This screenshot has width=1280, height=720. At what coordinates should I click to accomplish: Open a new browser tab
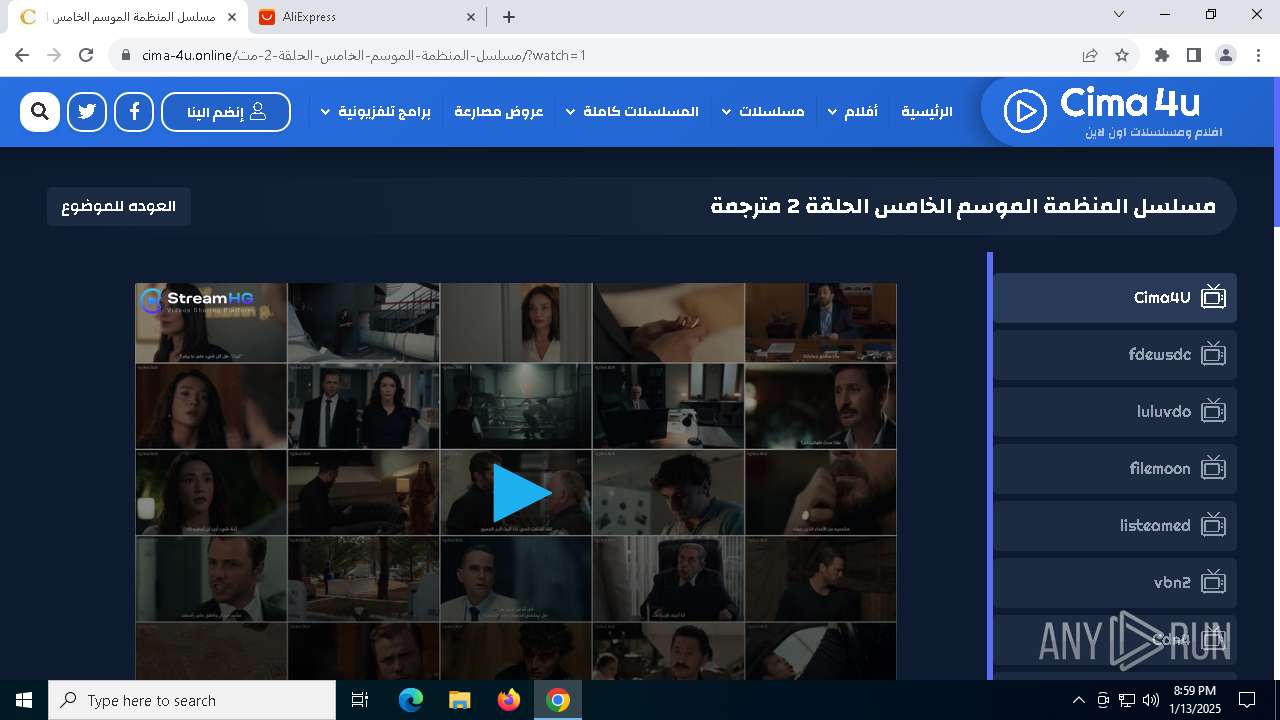[x=509, y=17]
